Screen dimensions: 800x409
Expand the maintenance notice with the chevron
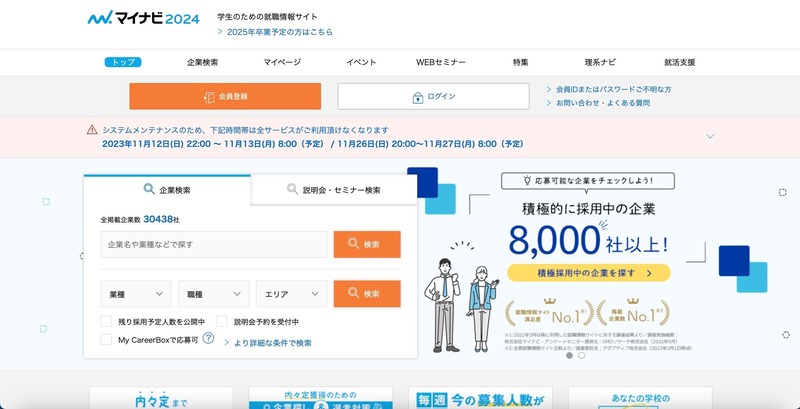click(710, 136)
